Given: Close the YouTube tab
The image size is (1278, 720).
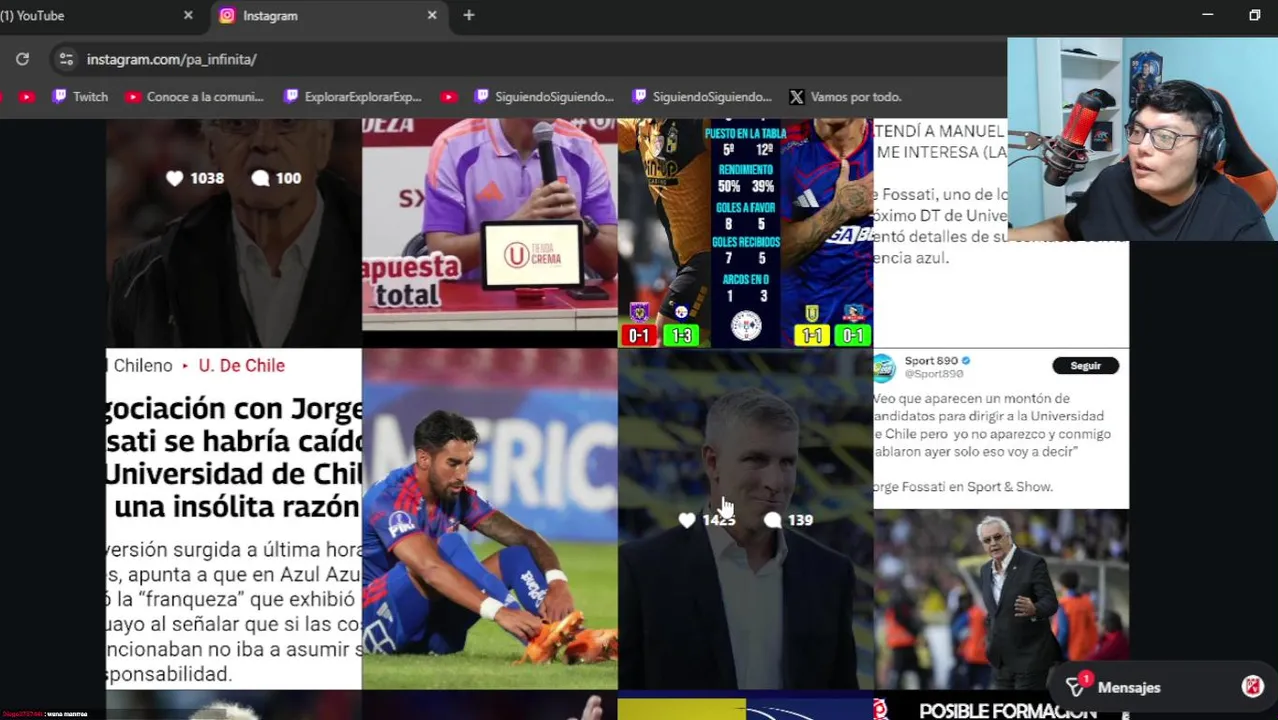Looking at the screenshot, I should pyautogui.click(x=188, y=16).
